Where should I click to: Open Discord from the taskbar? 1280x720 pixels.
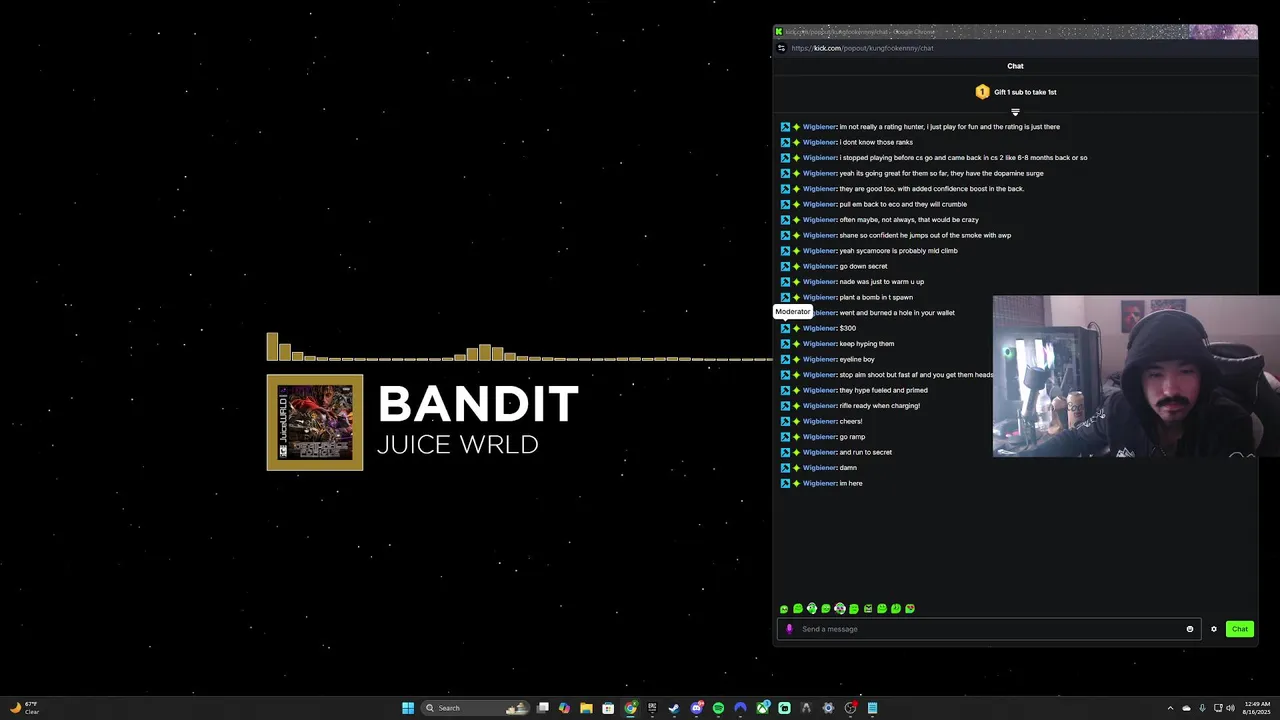[697, 708]
